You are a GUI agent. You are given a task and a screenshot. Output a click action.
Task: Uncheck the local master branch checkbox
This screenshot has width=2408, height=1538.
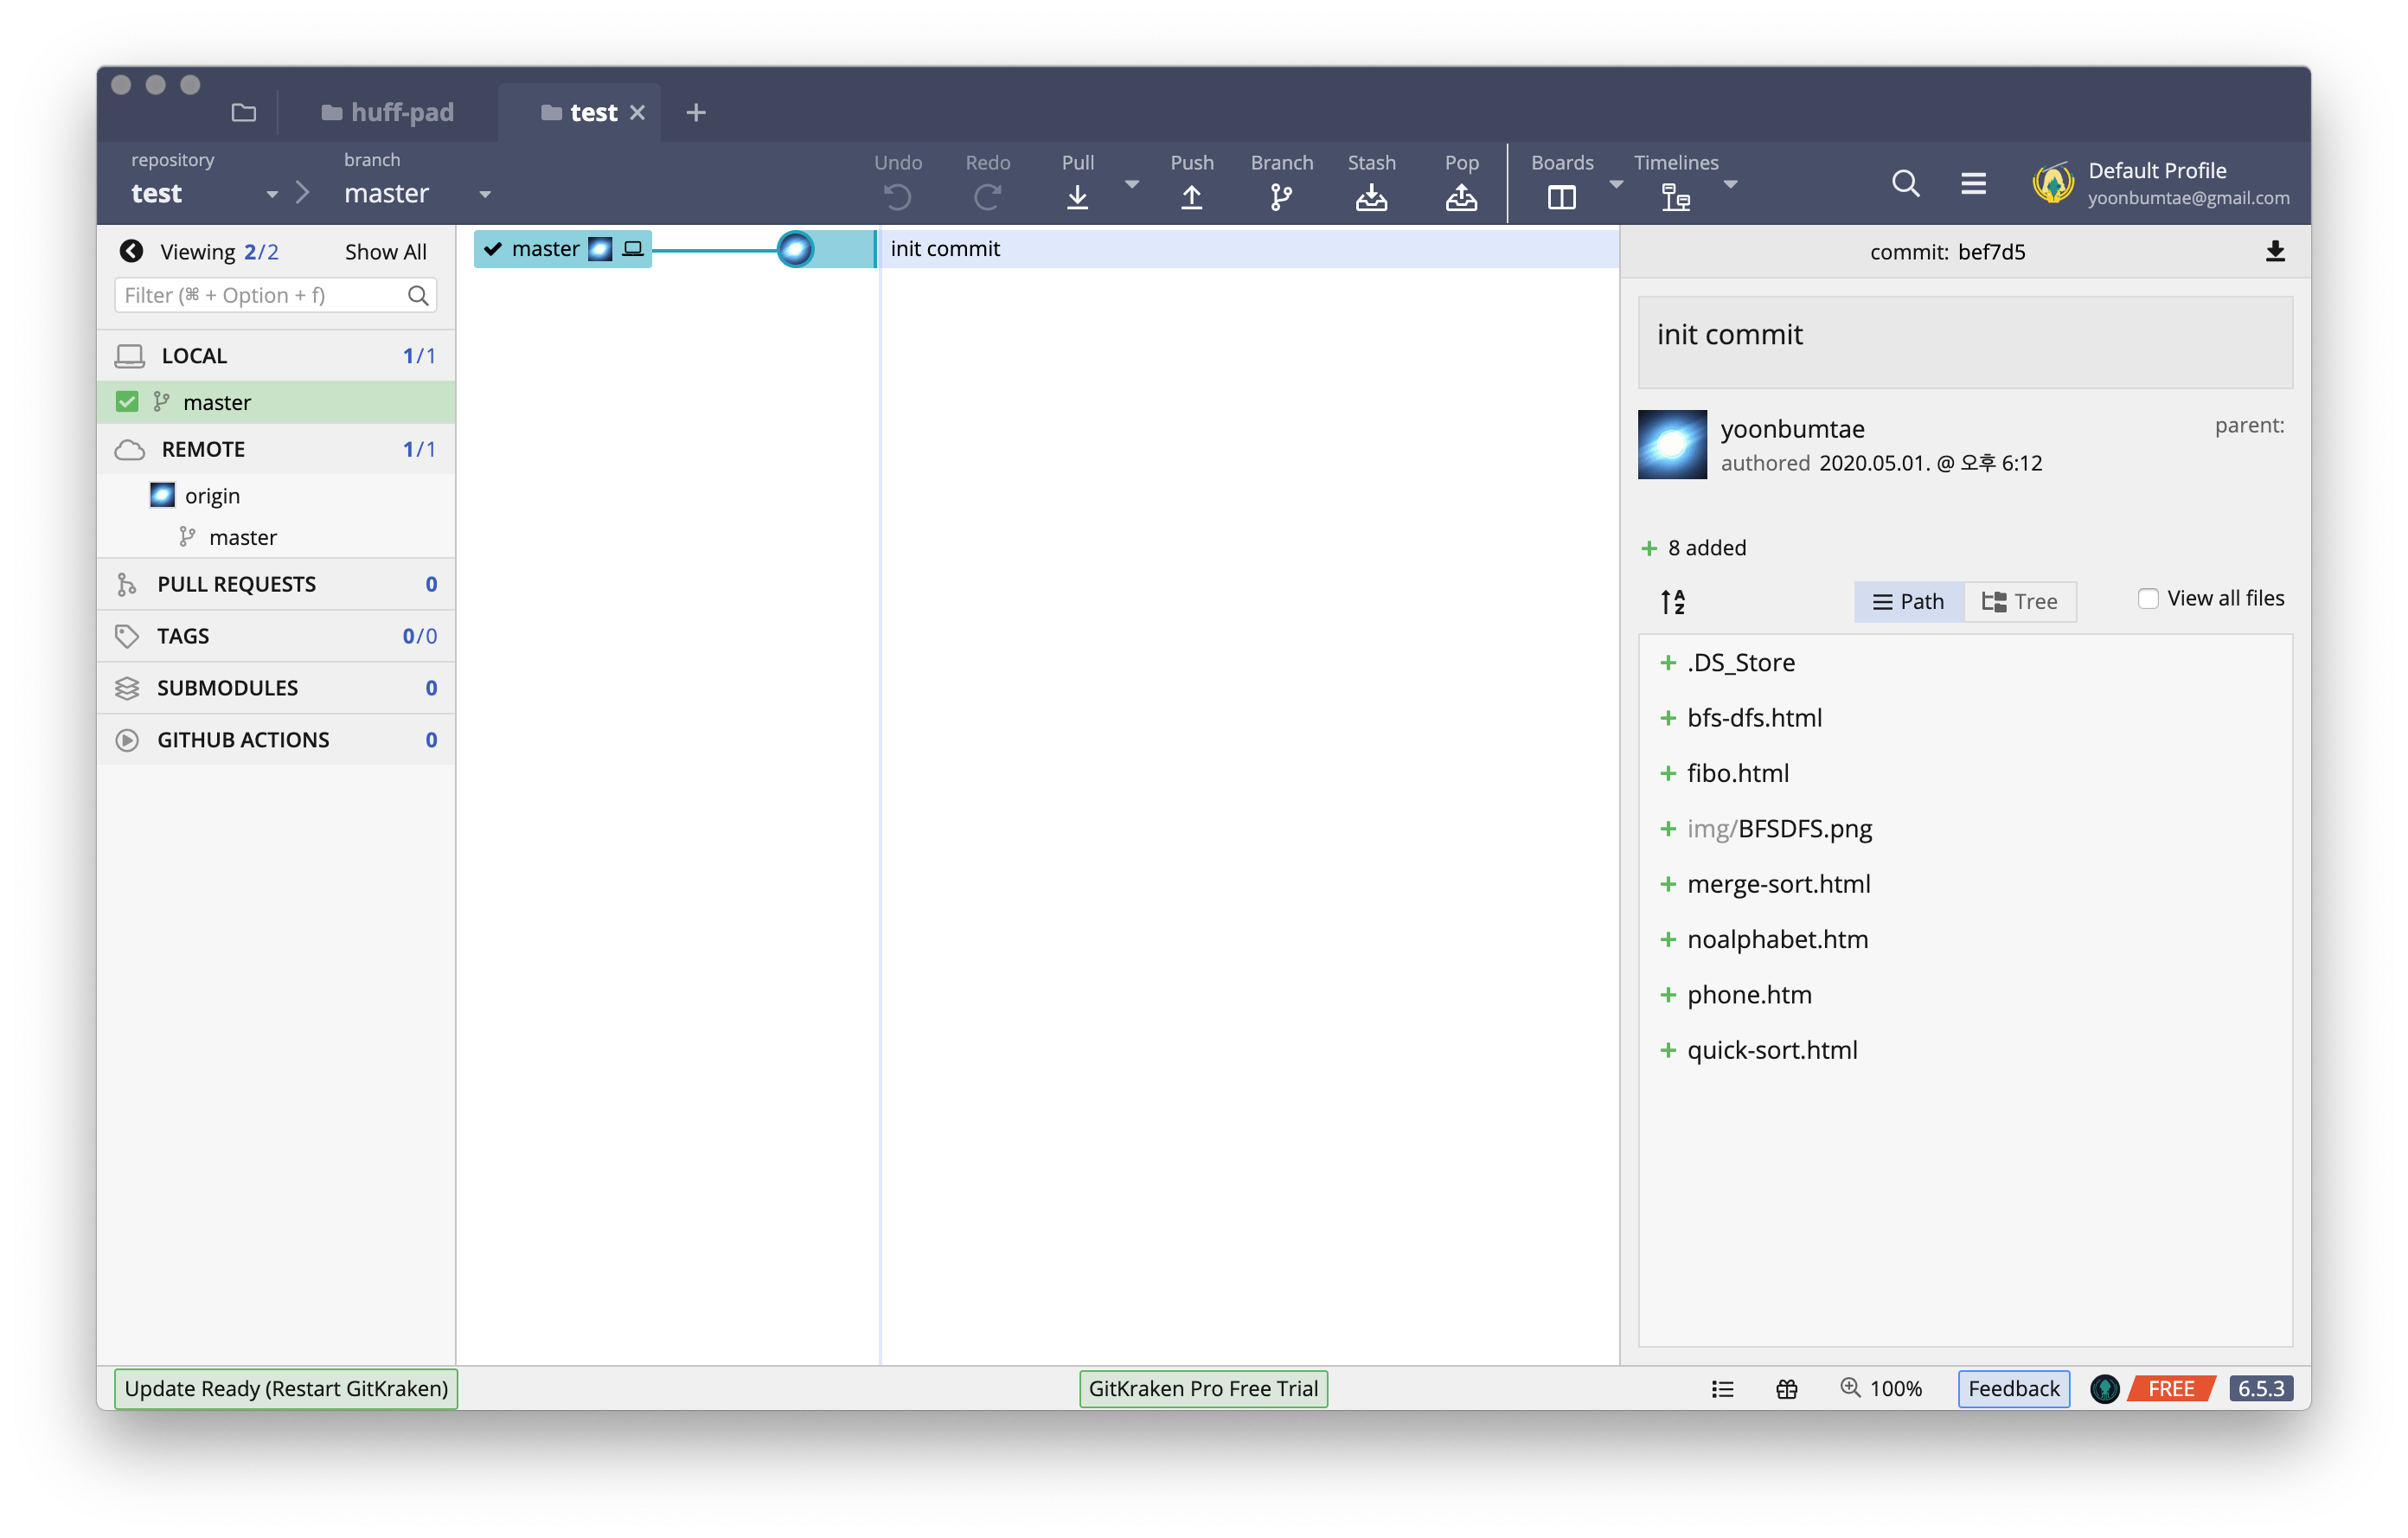click(x=127, y=402)
